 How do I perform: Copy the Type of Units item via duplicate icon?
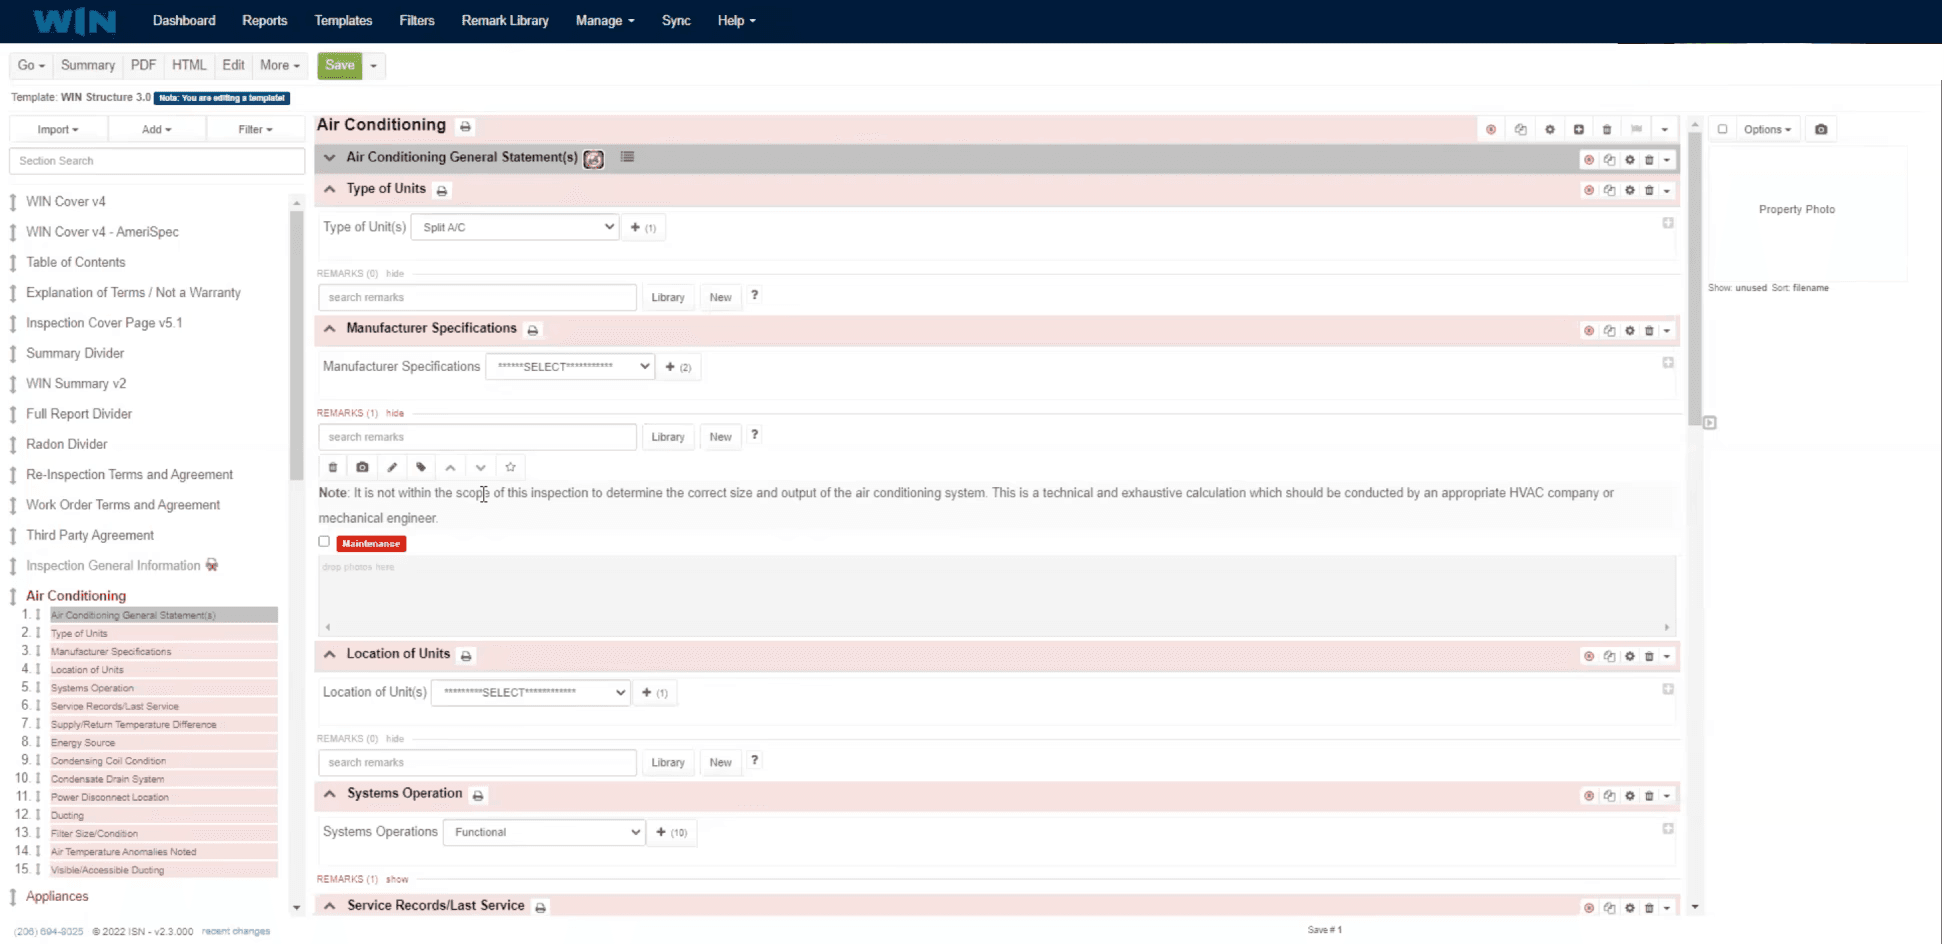pos(1609,190)
